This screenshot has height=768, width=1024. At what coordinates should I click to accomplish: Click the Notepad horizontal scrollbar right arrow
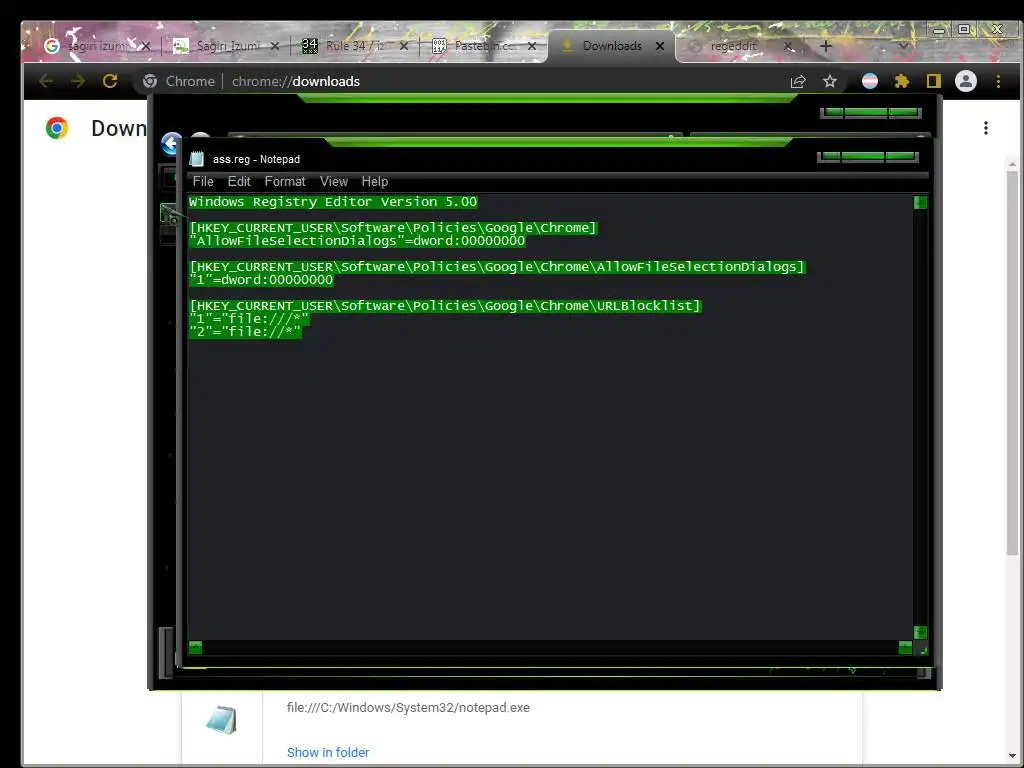pos(905,647)
